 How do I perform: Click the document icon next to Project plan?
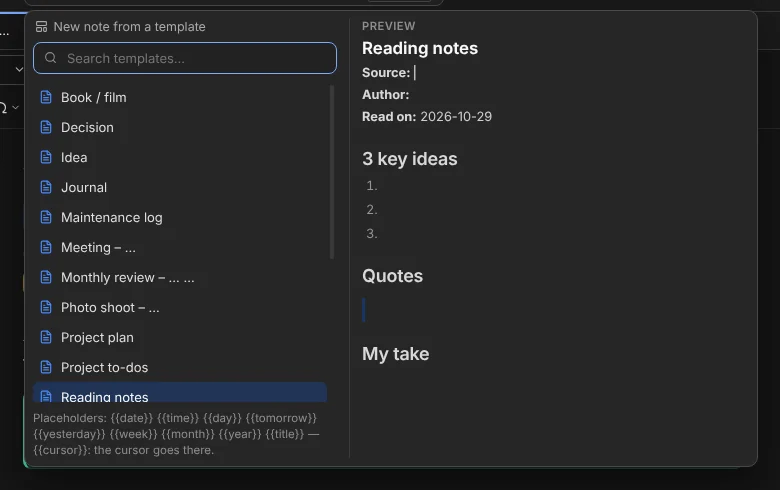coord(46,338)
